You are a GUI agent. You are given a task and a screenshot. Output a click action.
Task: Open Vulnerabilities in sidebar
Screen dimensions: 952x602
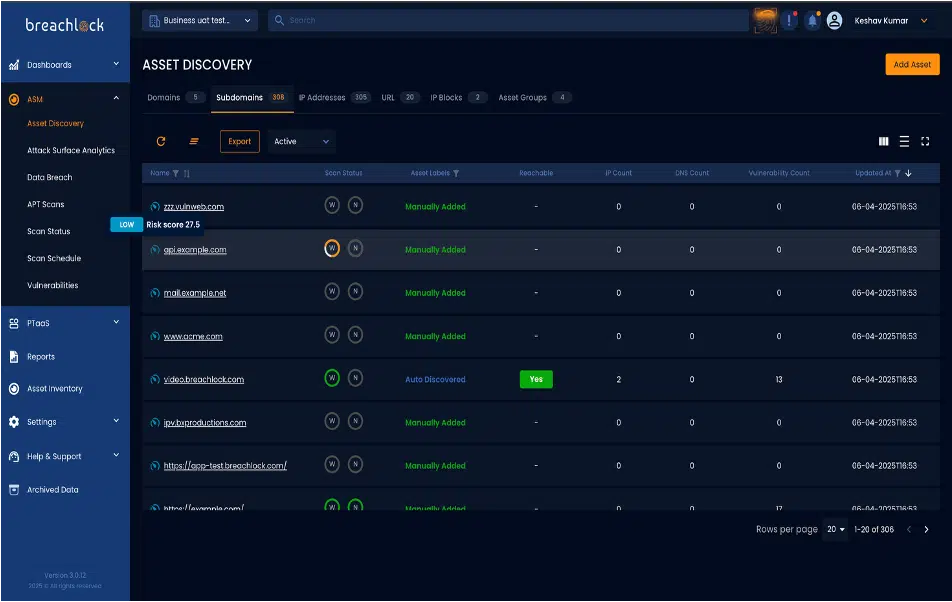(x=53, y=285)
